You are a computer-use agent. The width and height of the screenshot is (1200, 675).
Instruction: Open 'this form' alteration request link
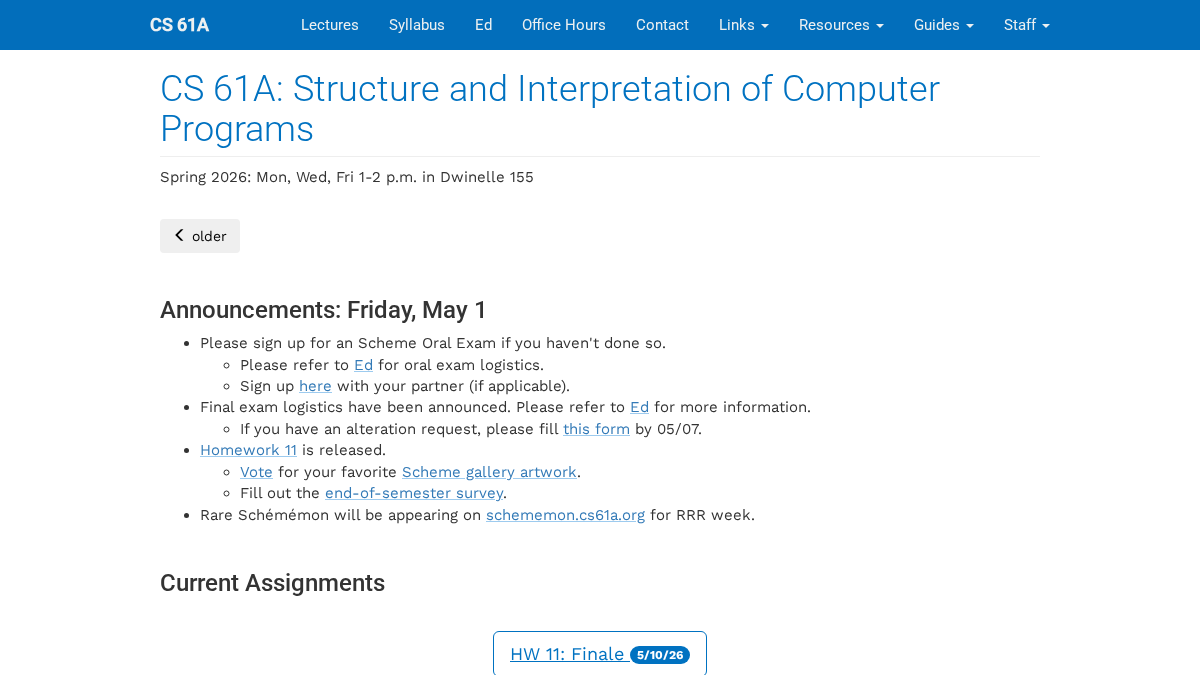point(596,429)
